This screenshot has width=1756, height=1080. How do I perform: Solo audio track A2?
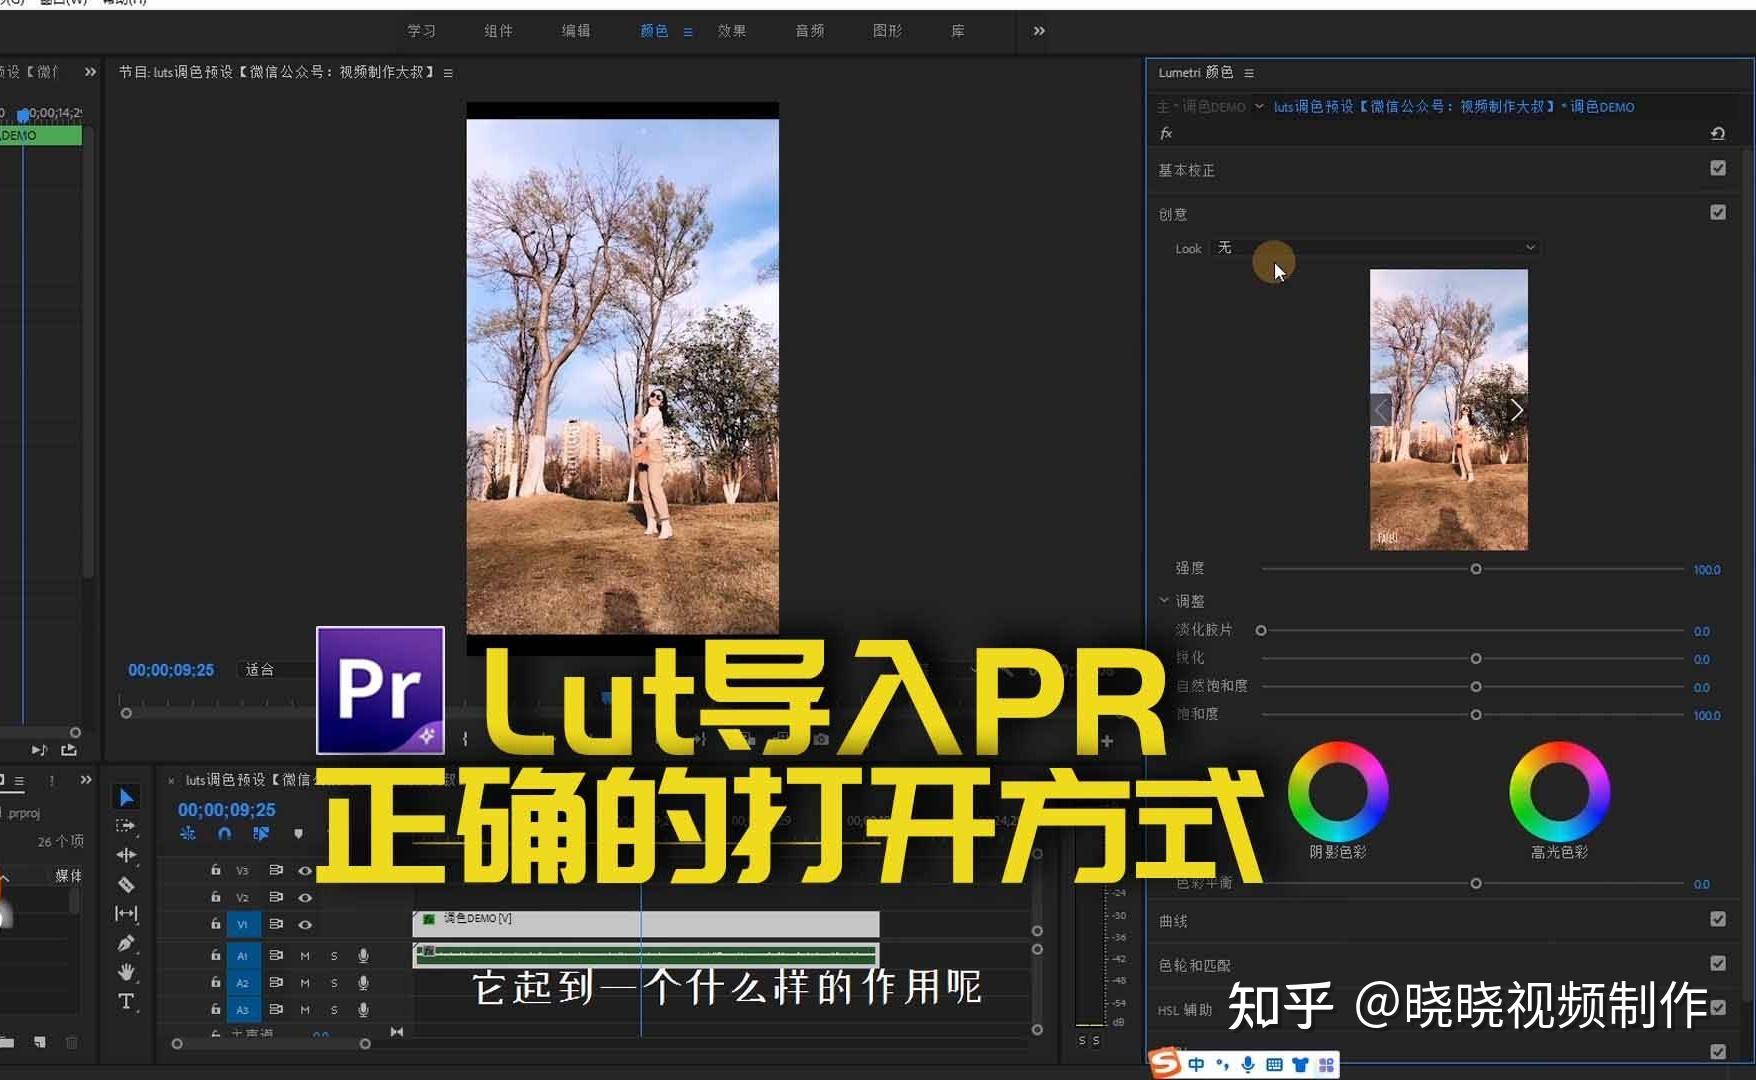334,983
